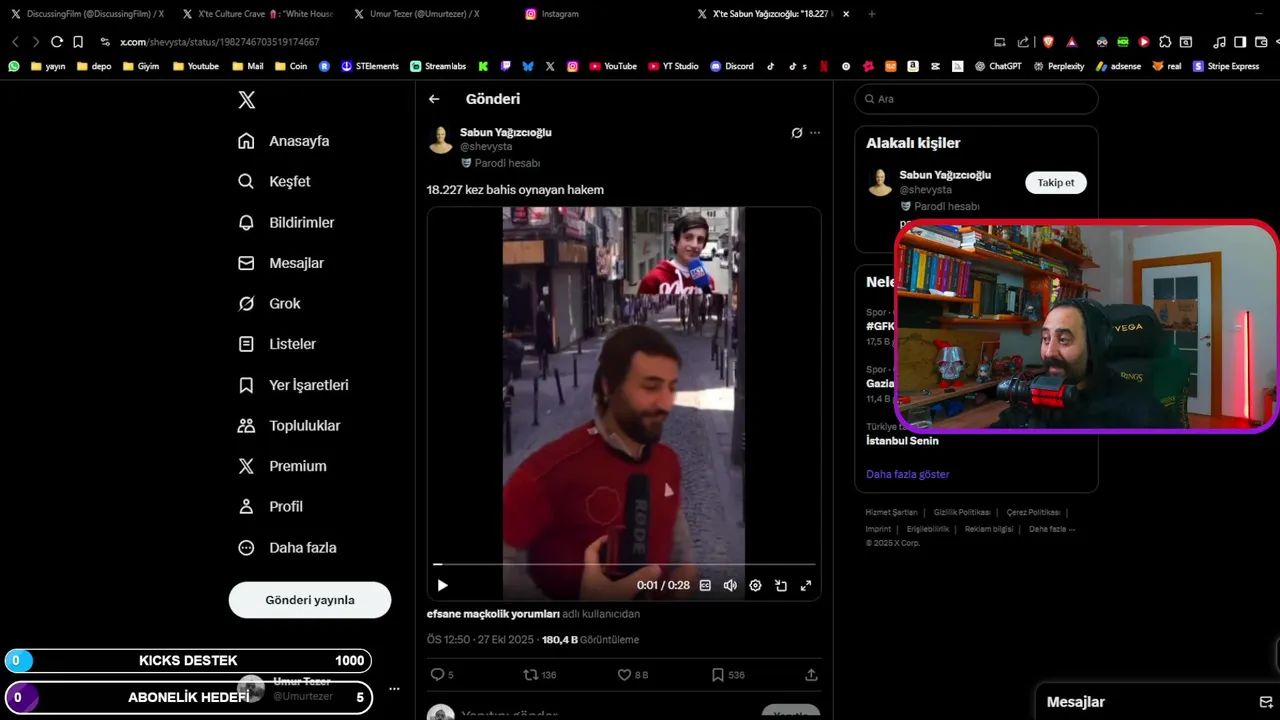Viewport: 1280px width, 720px height.
Task: Open the Giyim bookmarks folder
Action: [x=141, y=66]
